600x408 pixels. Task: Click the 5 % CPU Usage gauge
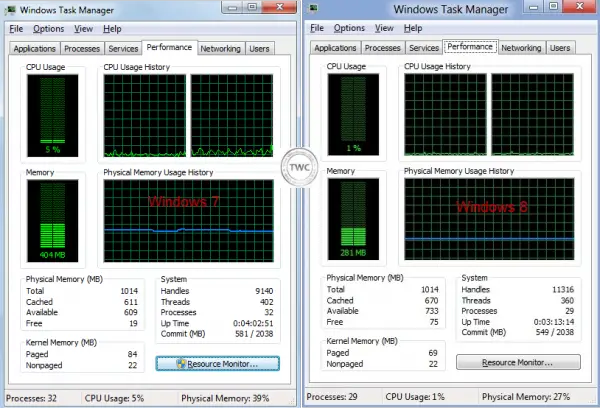click(x=52, y=116)
